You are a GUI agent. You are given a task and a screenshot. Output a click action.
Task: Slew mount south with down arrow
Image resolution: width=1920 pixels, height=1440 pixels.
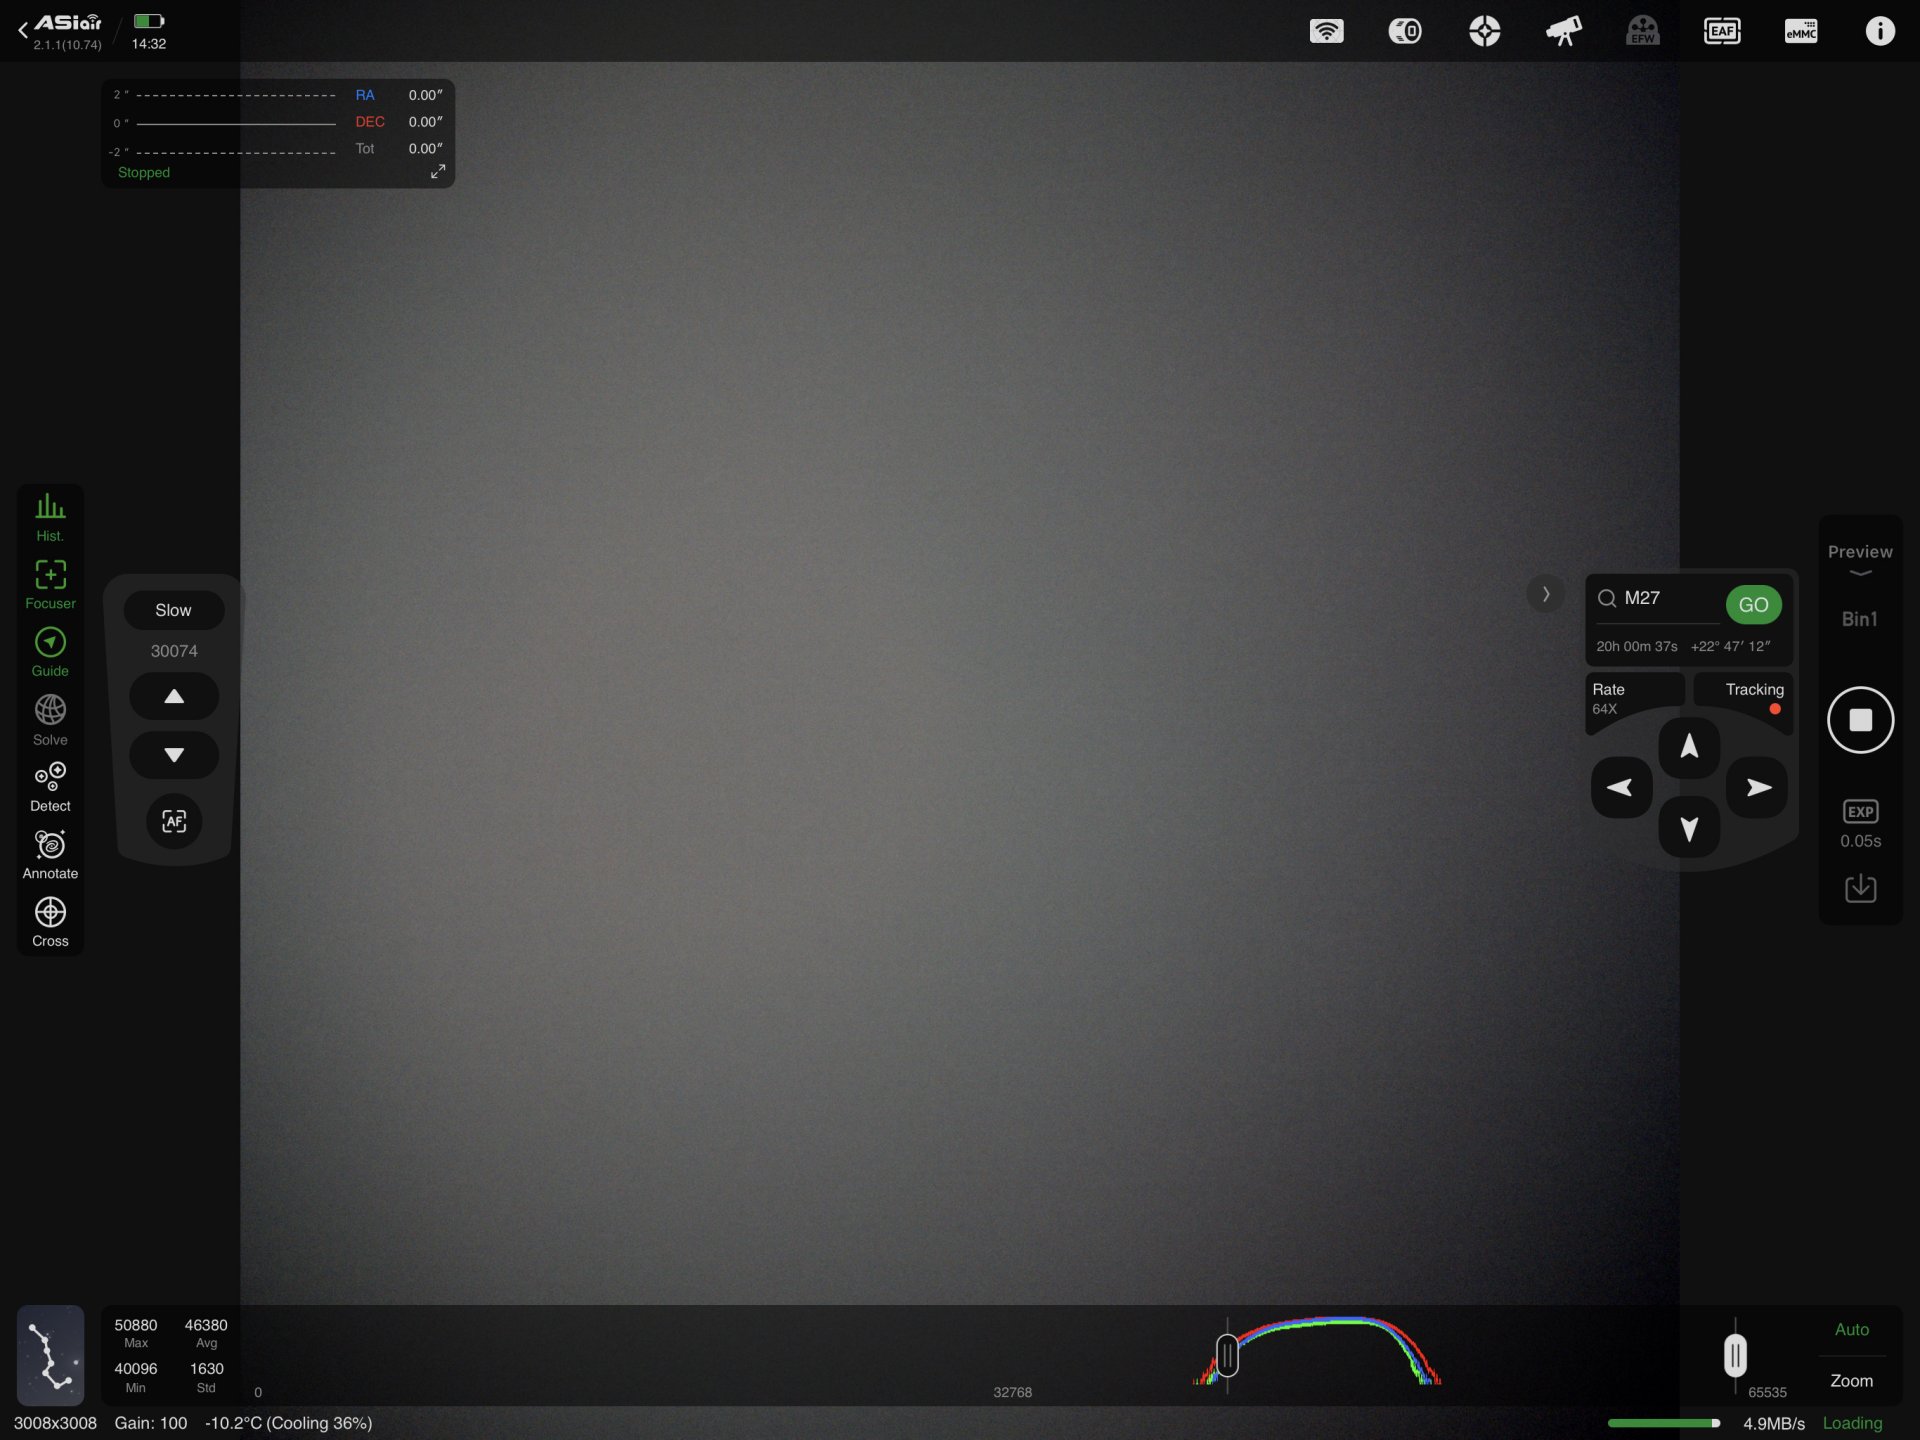pos(1689,828)
